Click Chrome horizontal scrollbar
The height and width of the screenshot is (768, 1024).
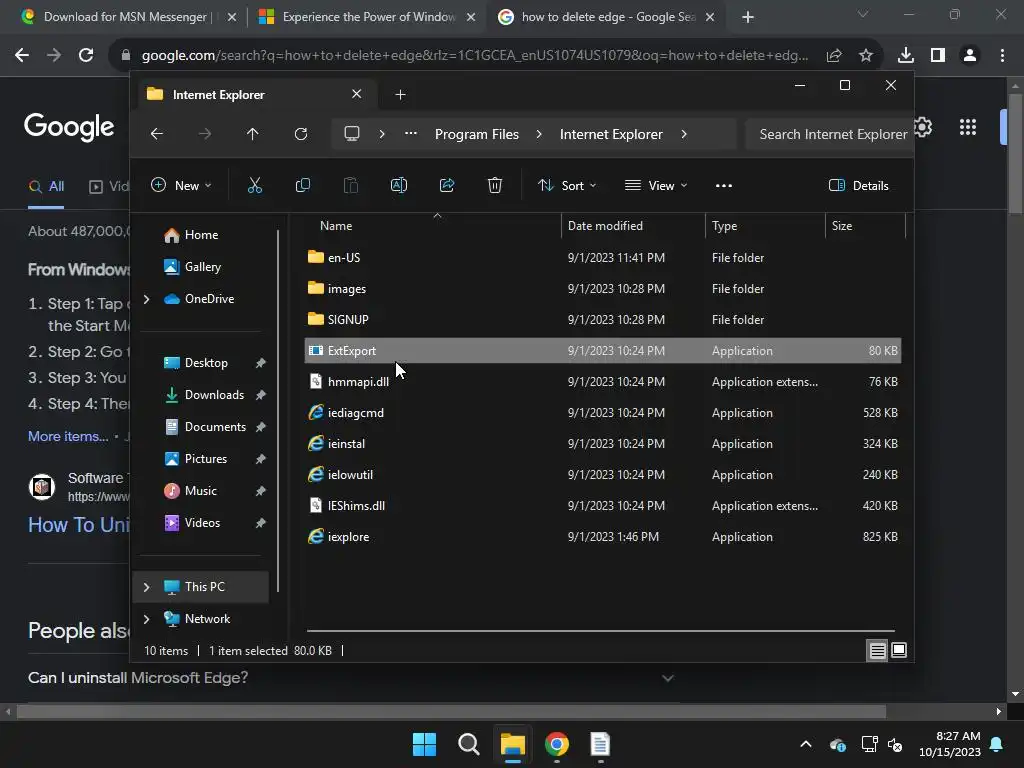[x=451, y=711]
